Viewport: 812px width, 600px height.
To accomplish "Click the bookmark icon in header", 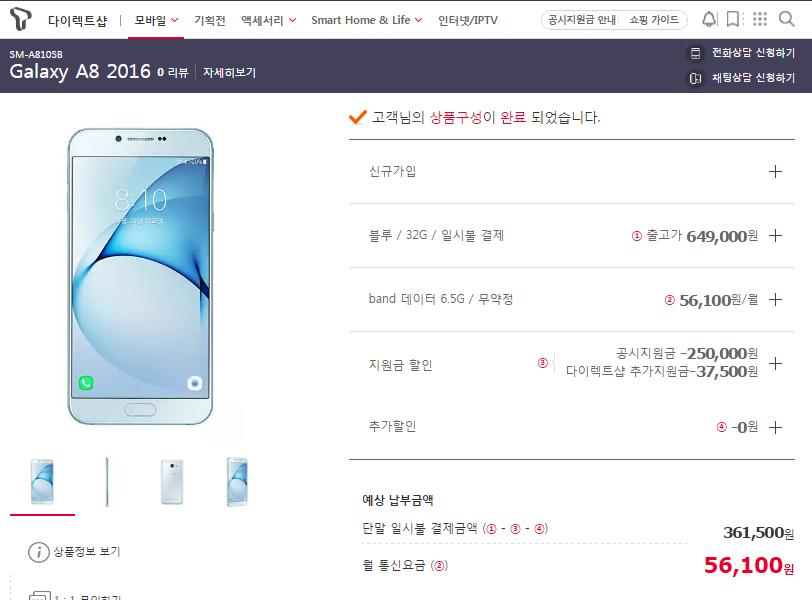I will pyautogui.click(x=732, y=20).
